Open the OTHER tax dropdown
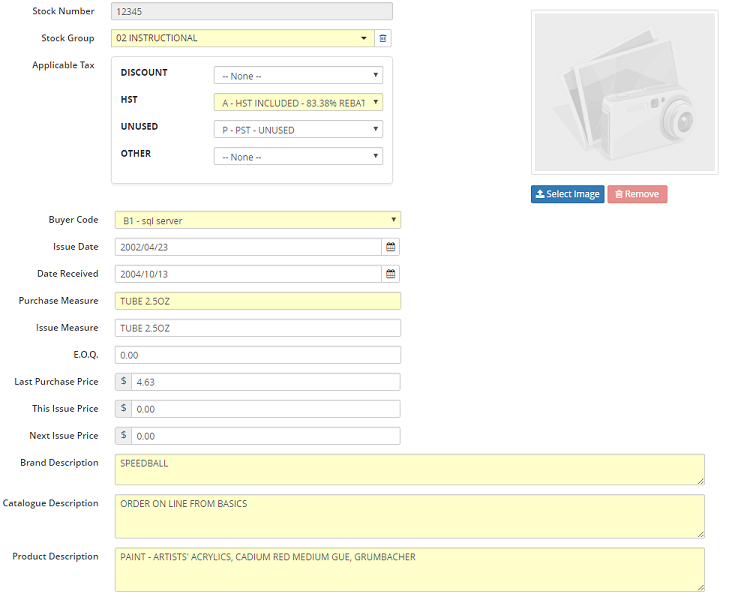729x597 pixels. (x=298, y=156)
